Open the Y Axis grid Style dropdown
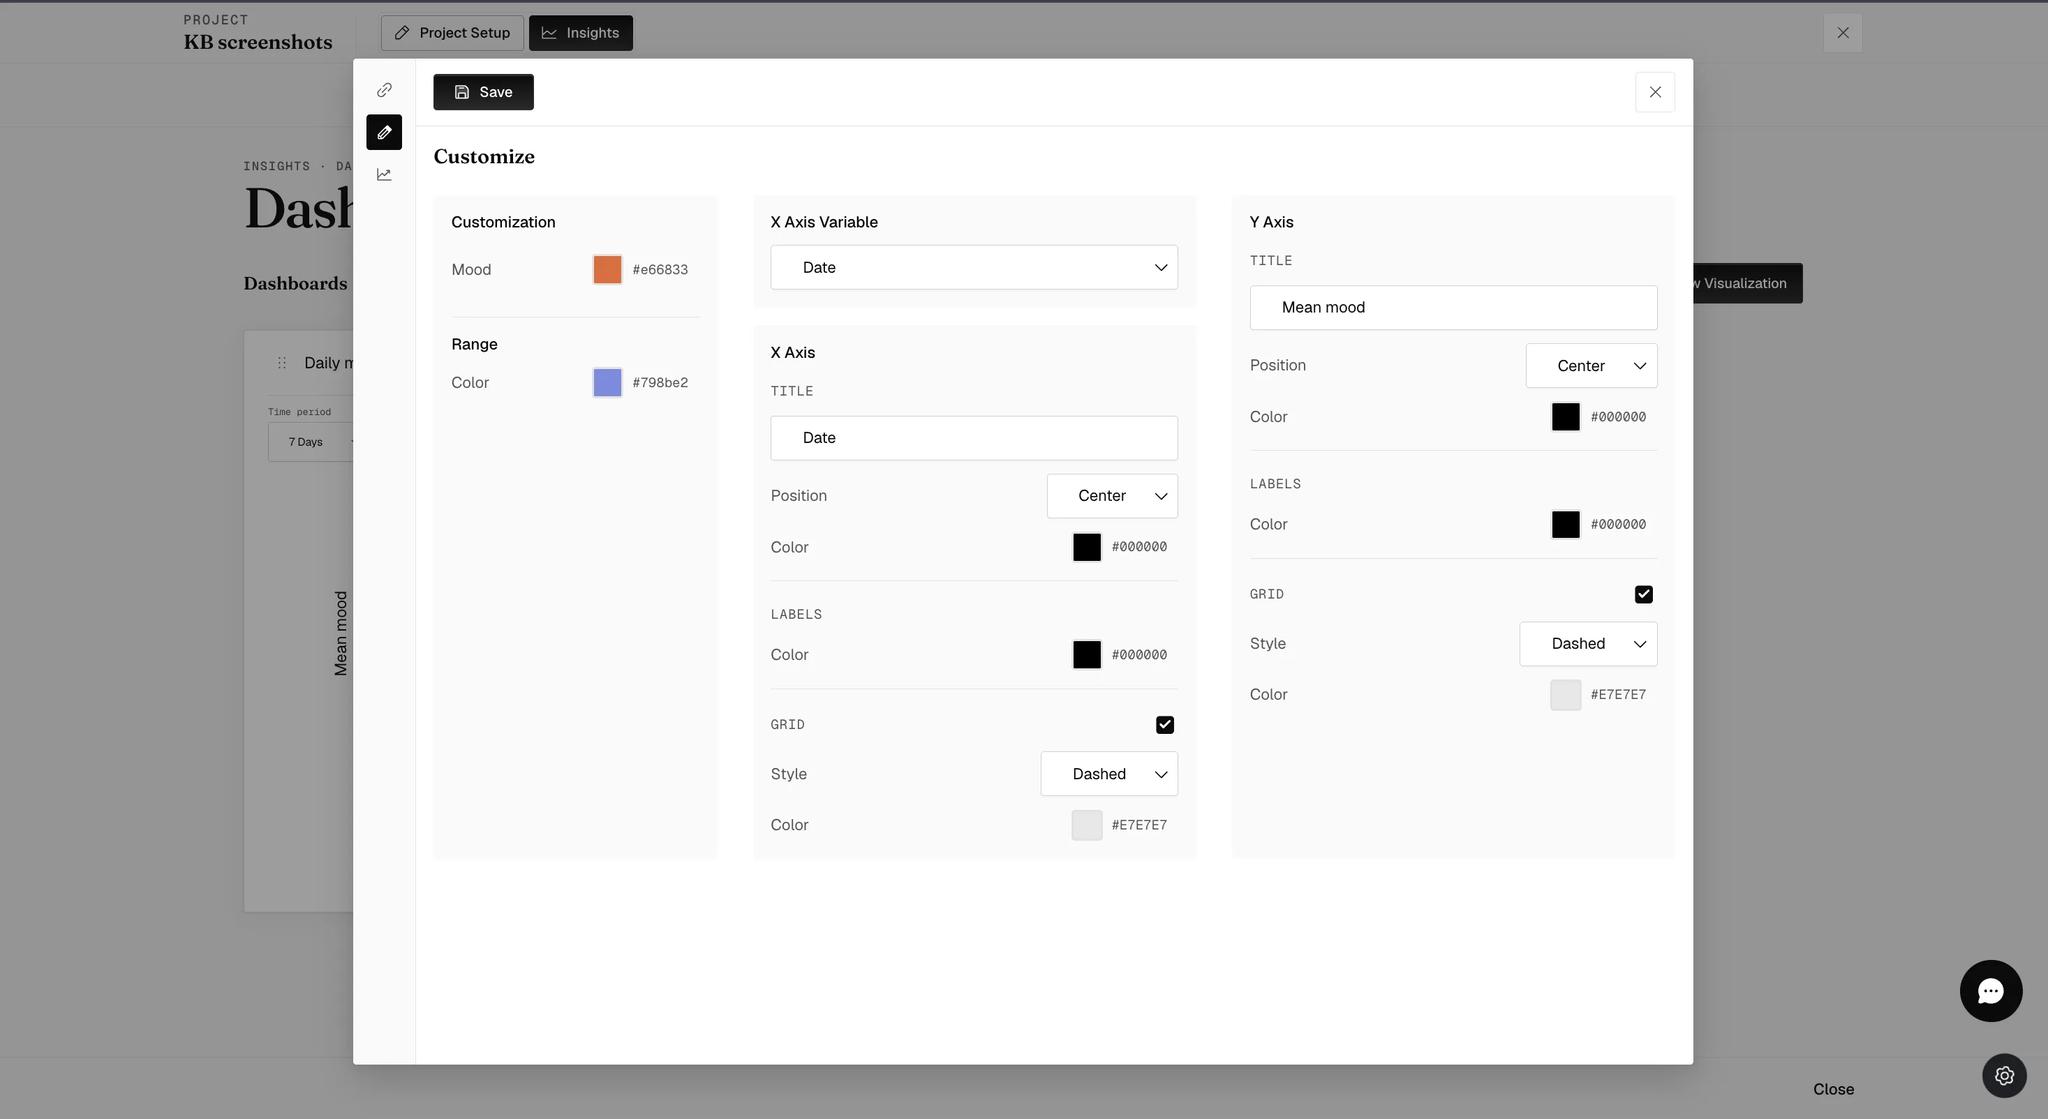Viewport: 2048px width, 1119px height. (x=1588, y=644)
